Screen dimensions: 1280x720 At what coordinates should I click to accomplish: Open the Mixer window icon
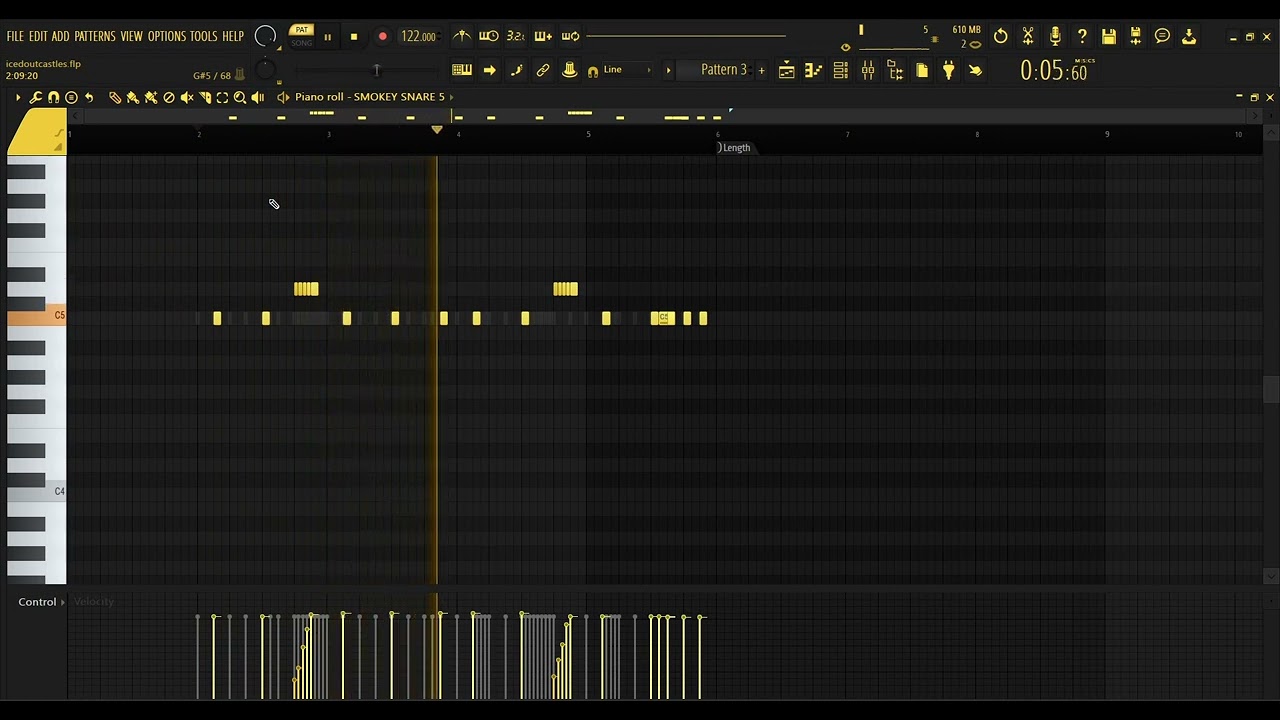(868, 70)
